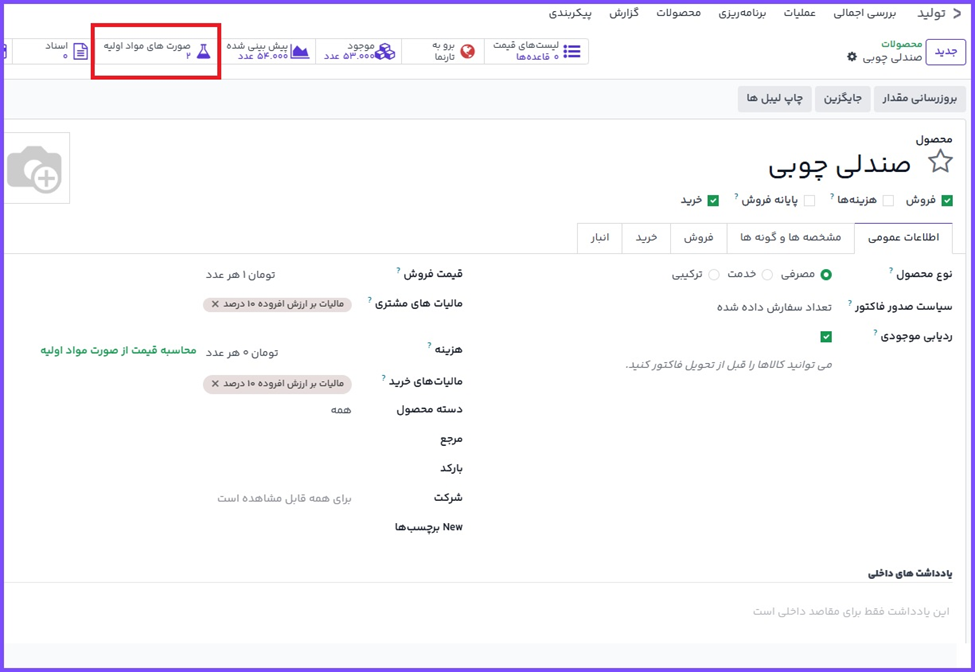Select the خدمت (Service) product type radio
Image resolution: width=975 pixels, height=672 pixels.
pos(767,275)
